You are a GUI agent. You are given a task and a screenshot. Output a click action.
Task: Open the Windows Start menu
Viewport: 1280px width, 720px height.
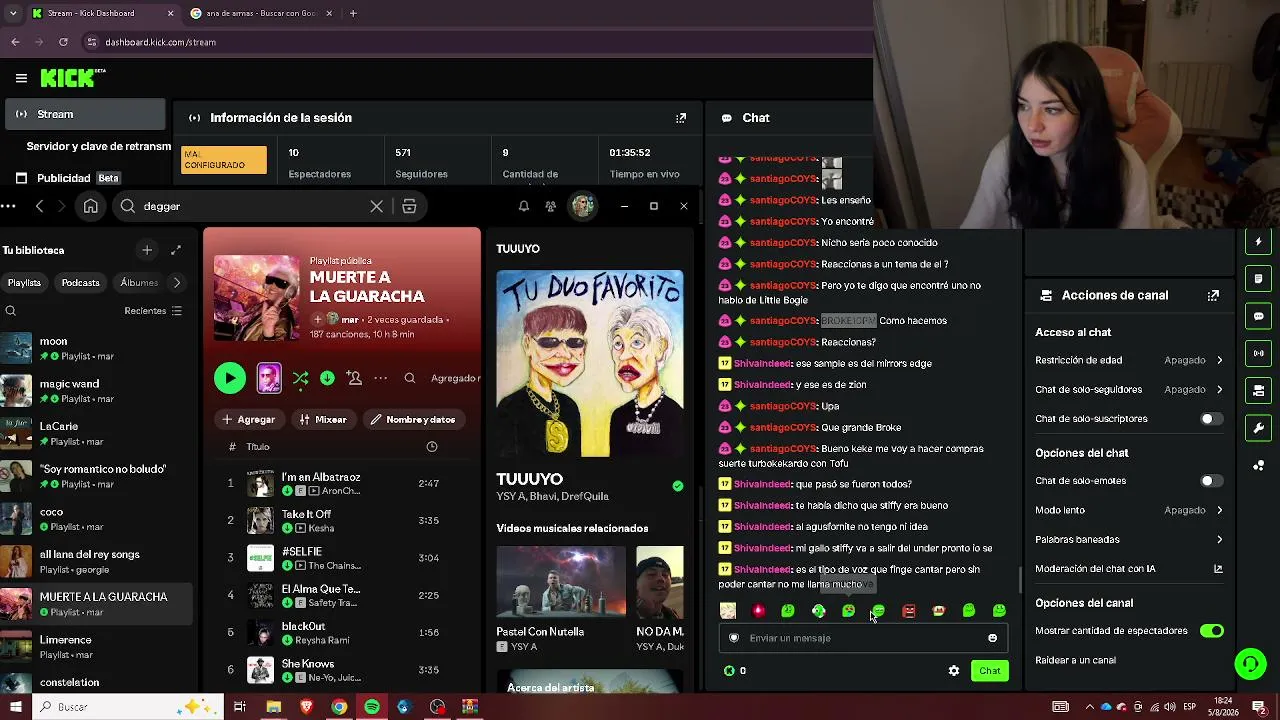(x=15, y=707)
